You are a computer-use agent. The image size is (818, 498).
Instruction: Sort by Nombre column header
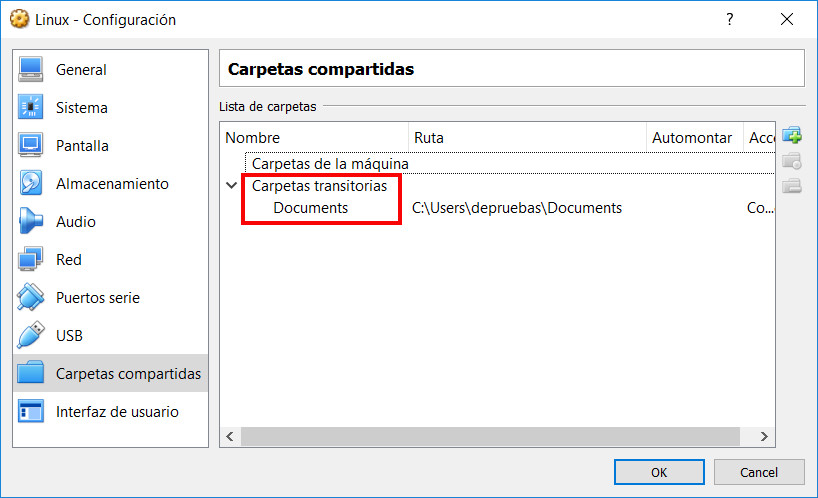pyautogui.click(x=314, y=138)
